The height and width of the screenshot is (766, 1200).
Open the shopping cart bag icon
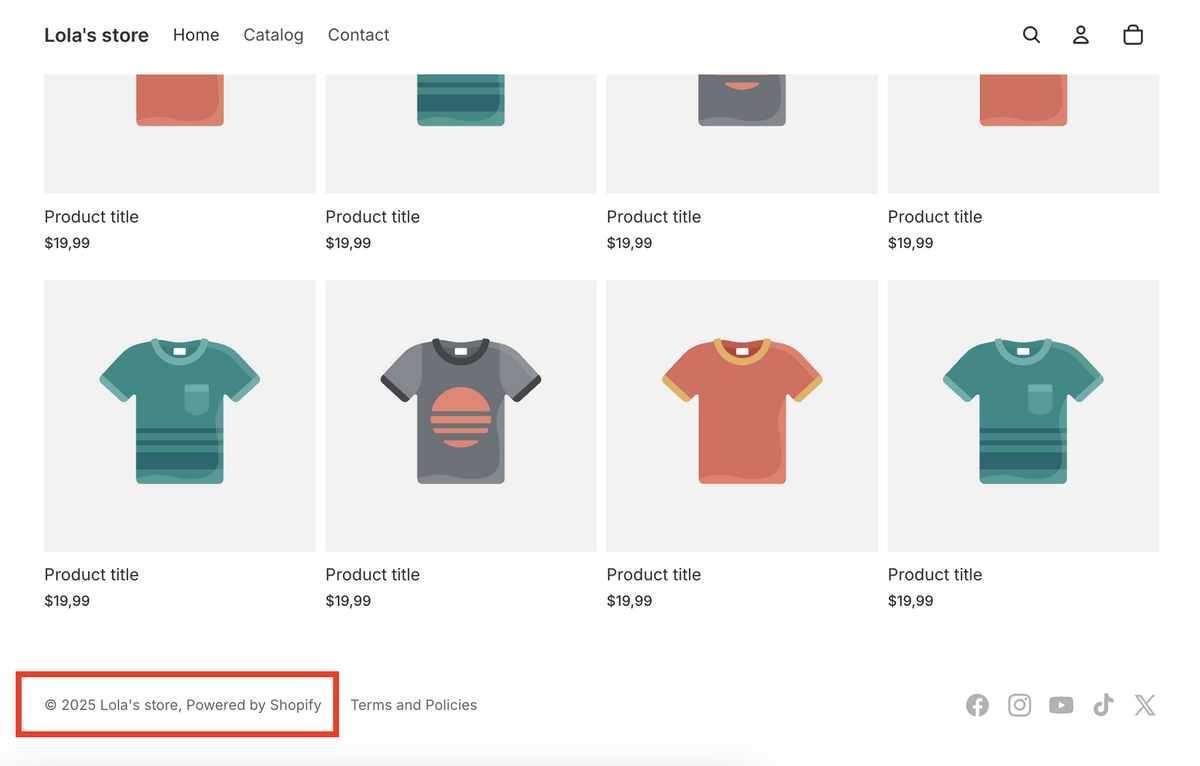[1133, 34]
